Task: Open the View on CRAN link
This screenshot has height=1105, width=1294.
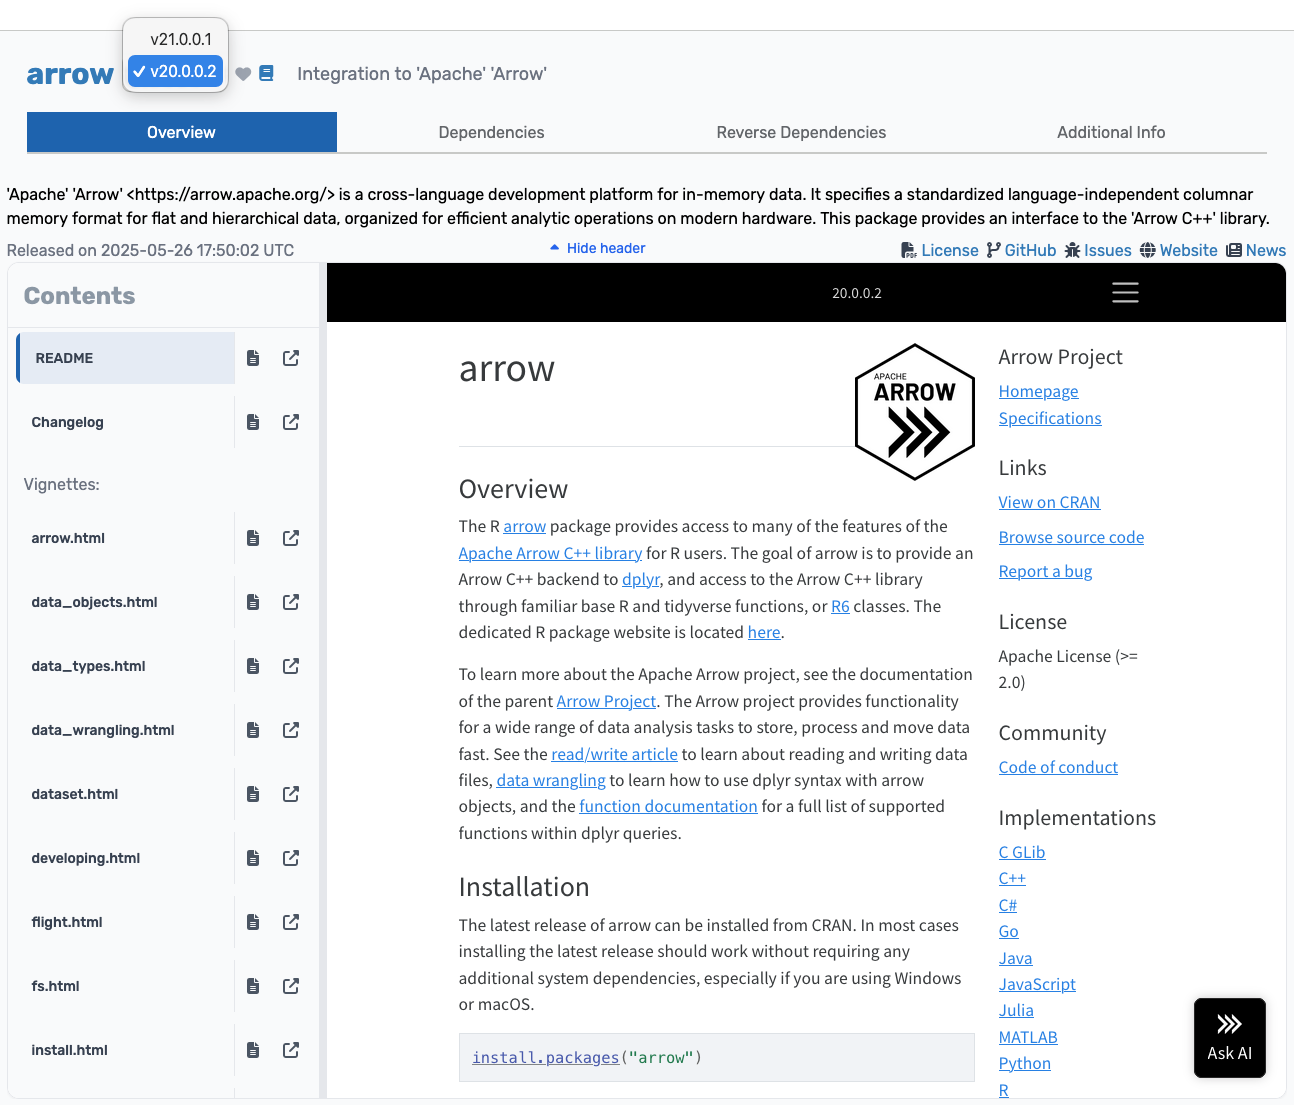Action: [1049, 502]
